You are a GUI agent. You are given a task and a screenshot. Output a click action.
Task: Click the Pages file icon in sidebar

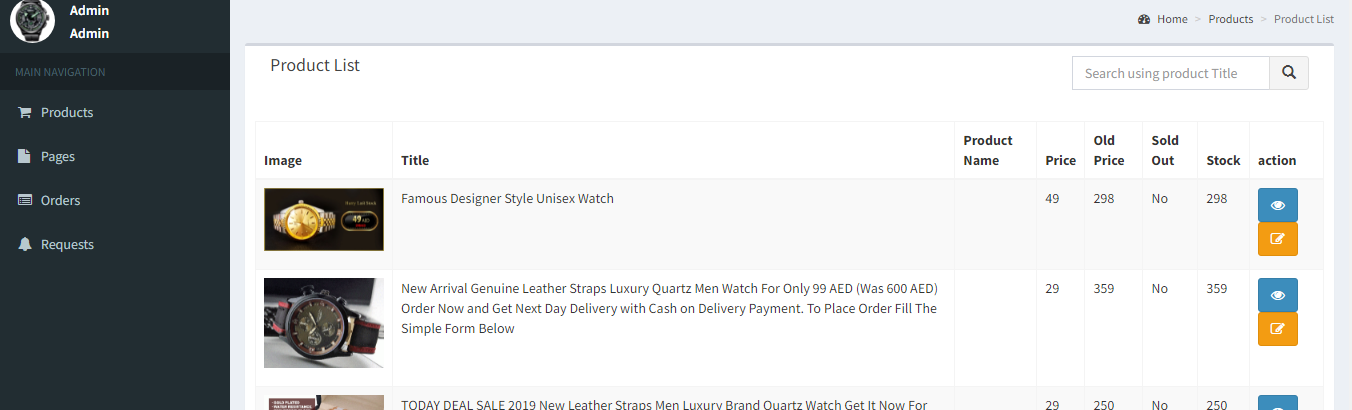(25, 157)
